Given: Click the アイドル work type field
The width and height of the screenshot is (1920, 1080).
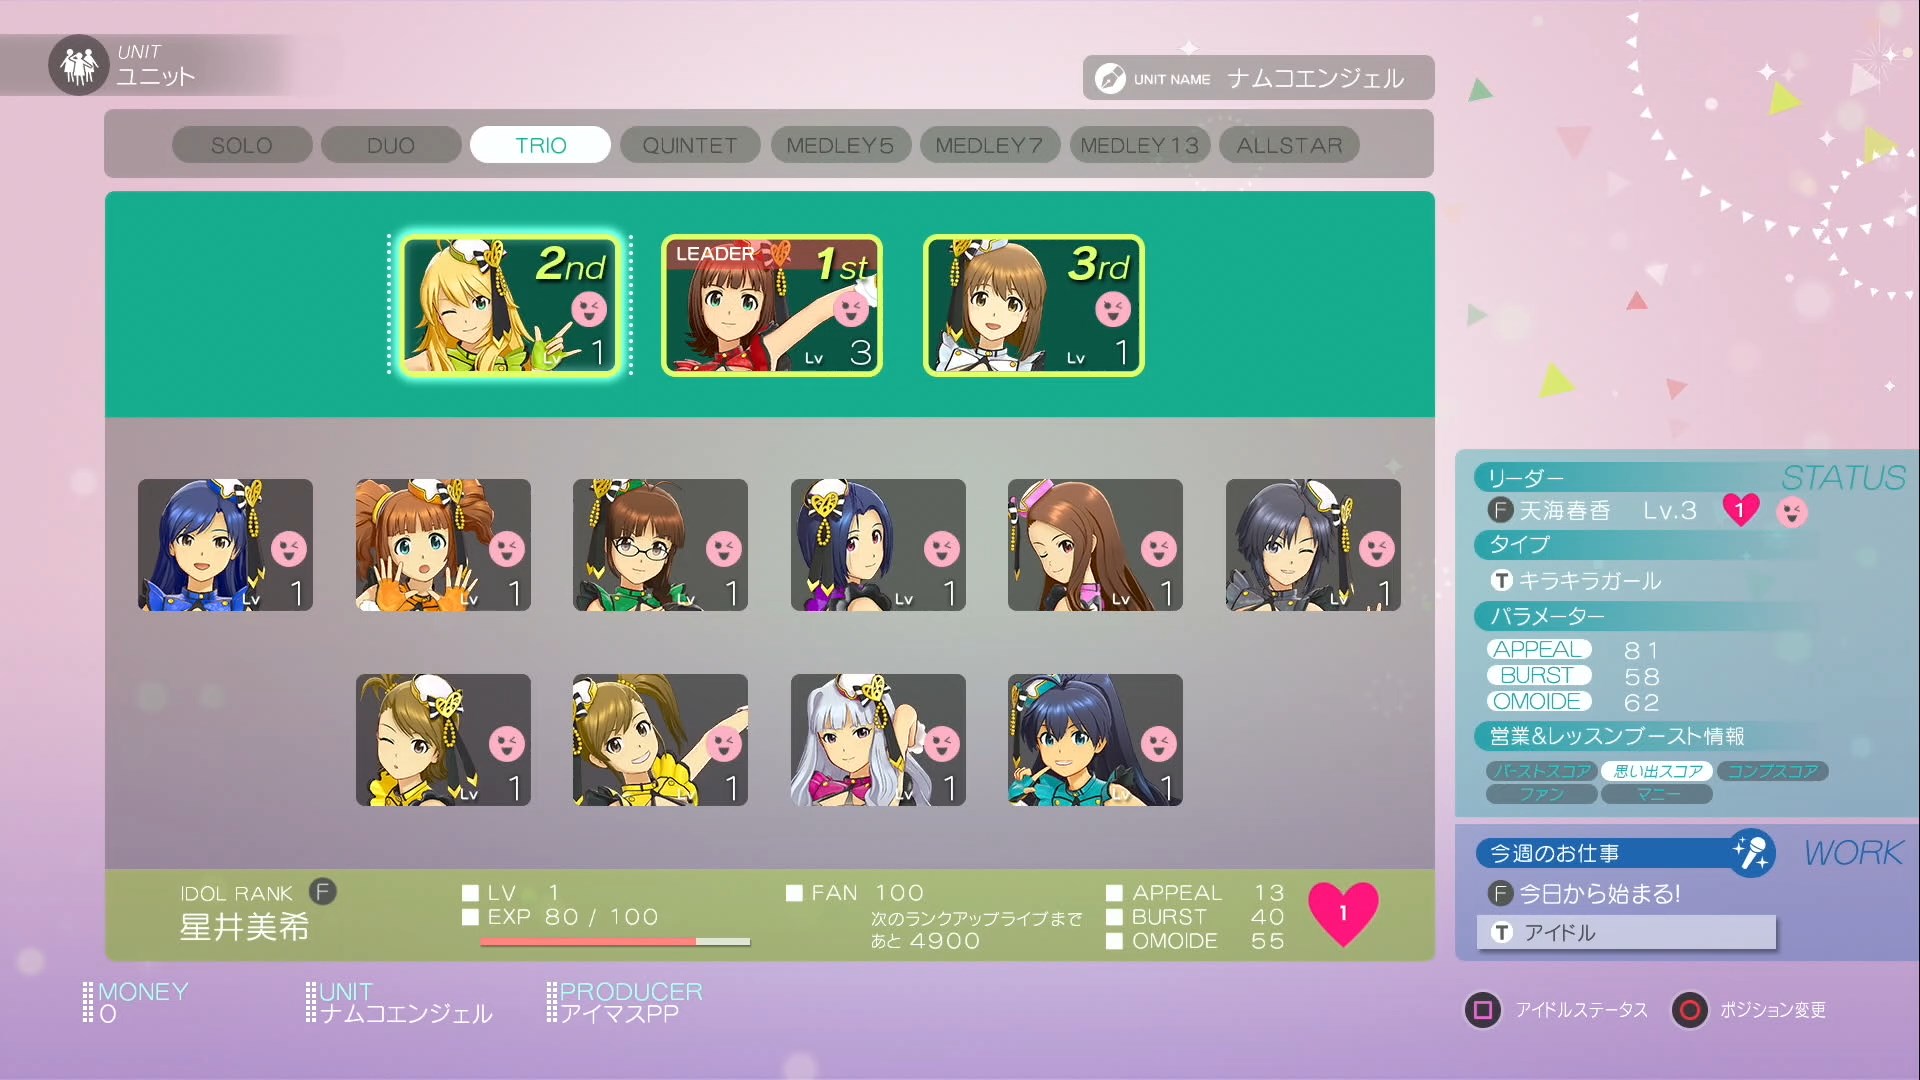Looking at the screenshot, I should [1626, 932].
